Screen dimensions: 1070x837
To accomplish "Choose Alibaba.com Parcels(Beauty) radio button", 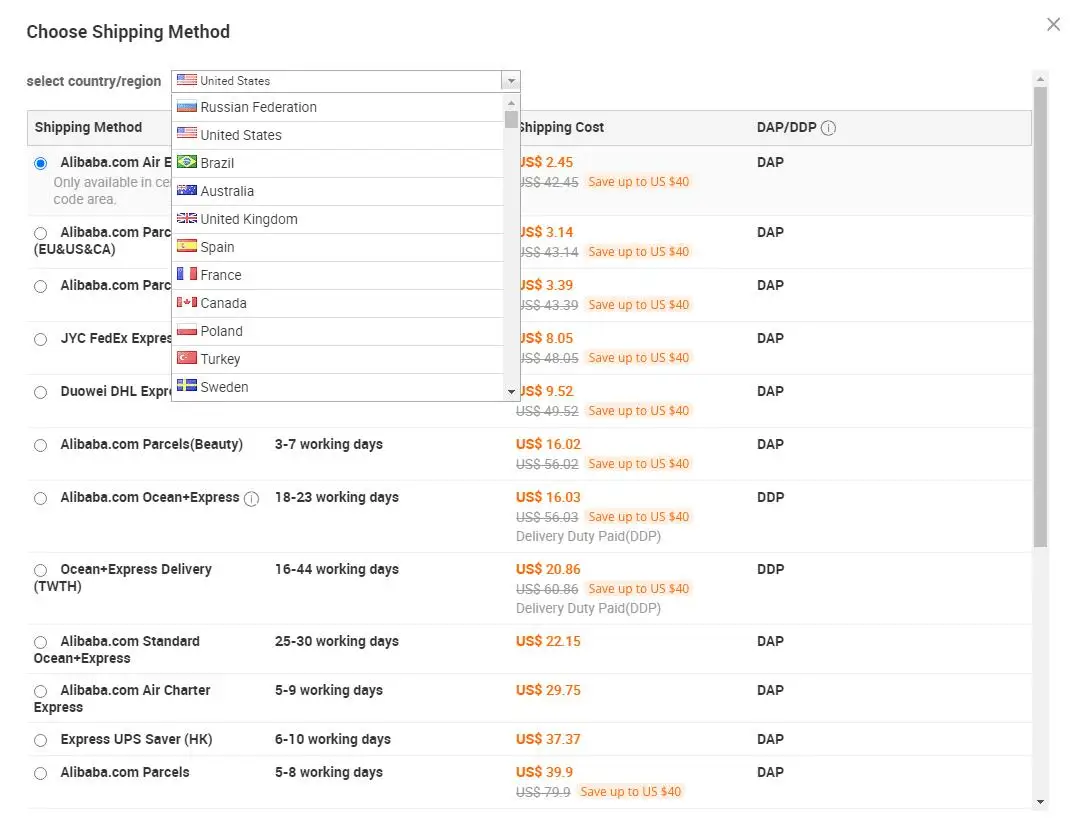I will 40,445.
